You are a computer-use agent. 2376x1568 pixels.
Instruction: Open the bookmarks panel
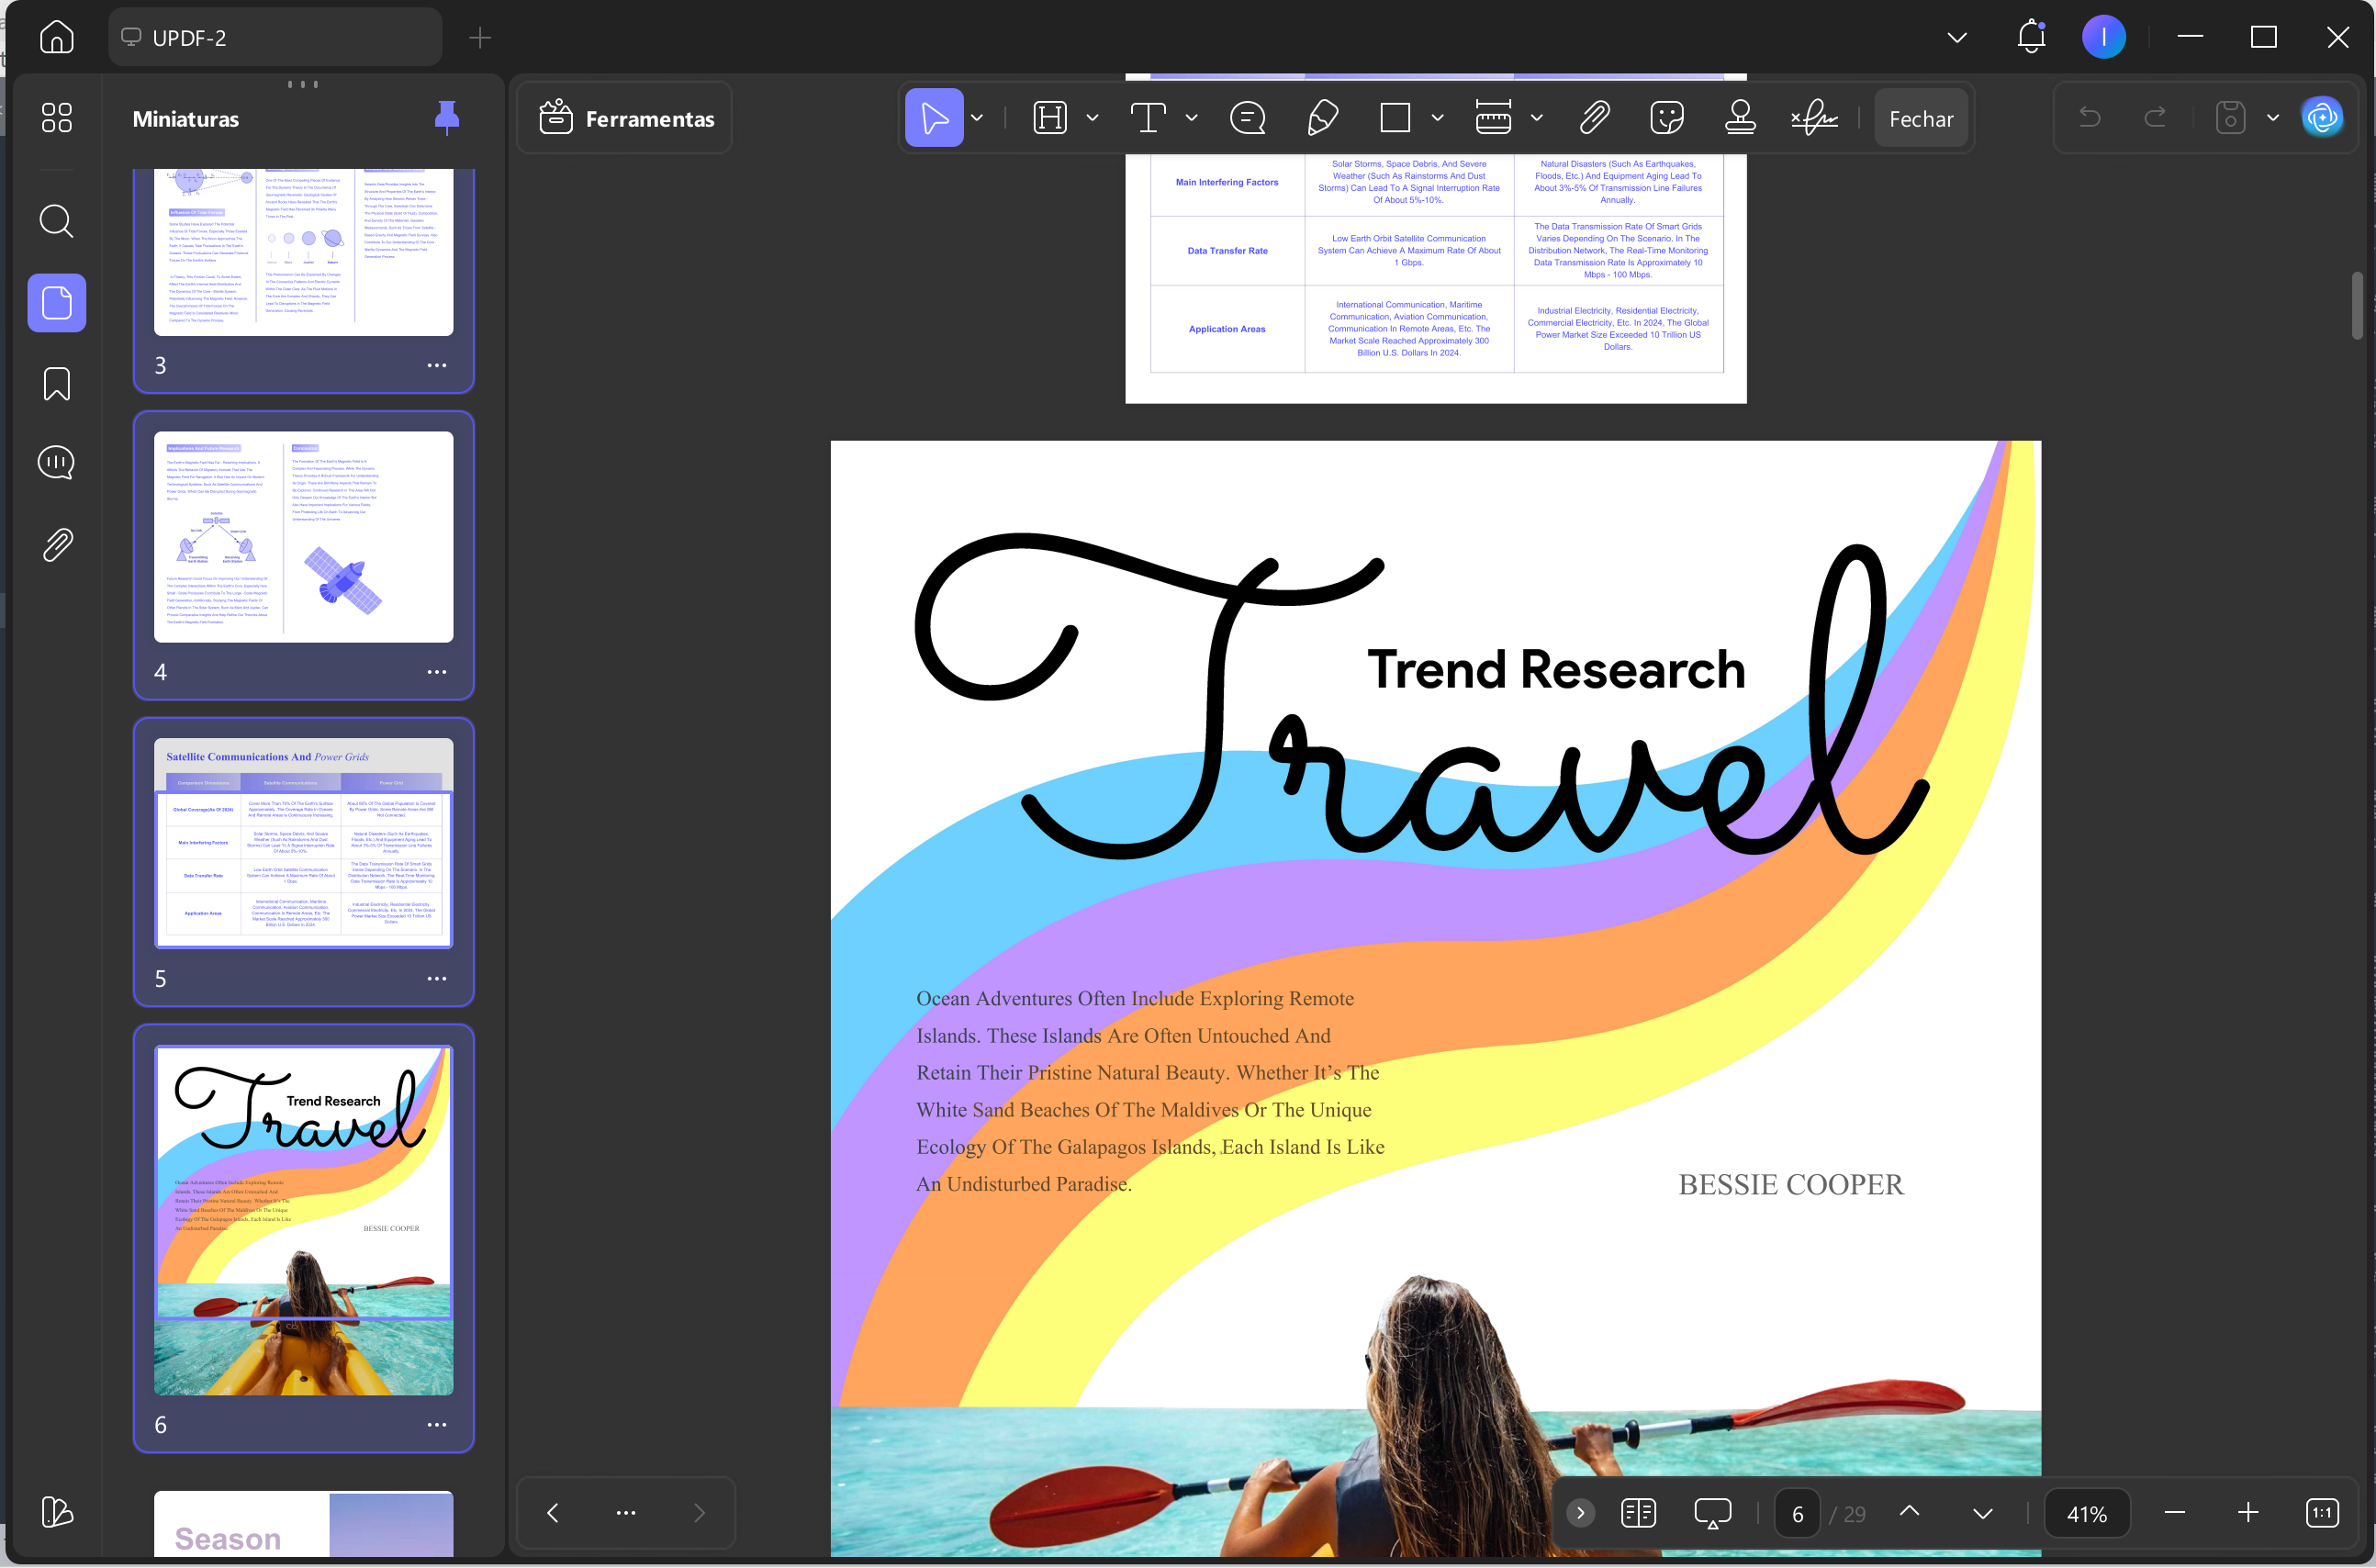(57, 384)
